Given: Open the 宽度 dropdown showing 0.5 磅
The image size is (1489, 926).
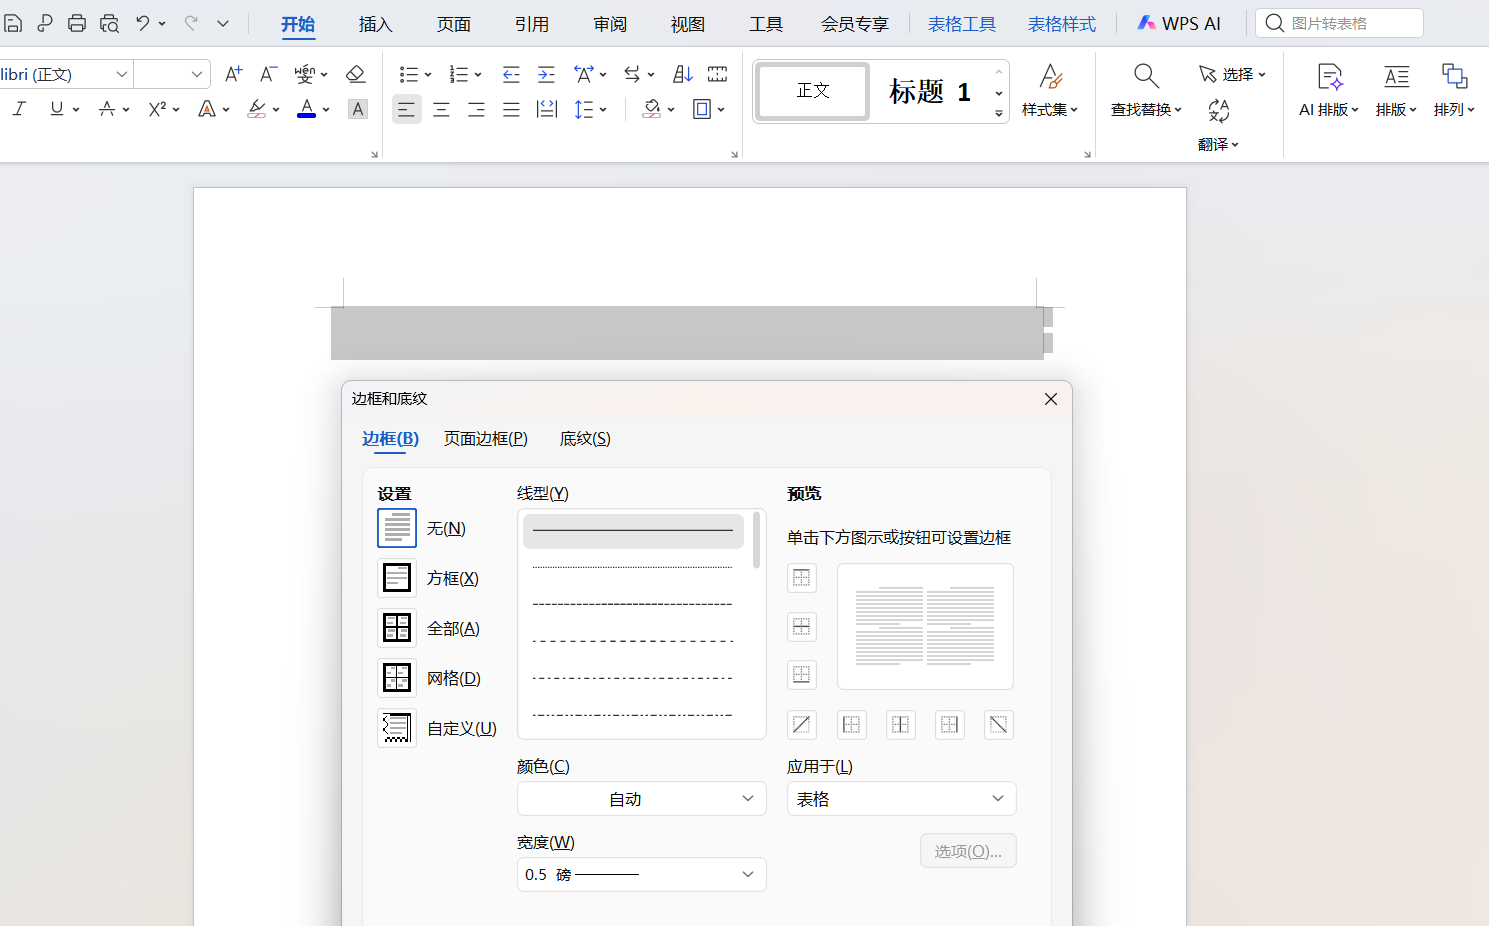Looking at the screenshot, I should pos(641,874).
